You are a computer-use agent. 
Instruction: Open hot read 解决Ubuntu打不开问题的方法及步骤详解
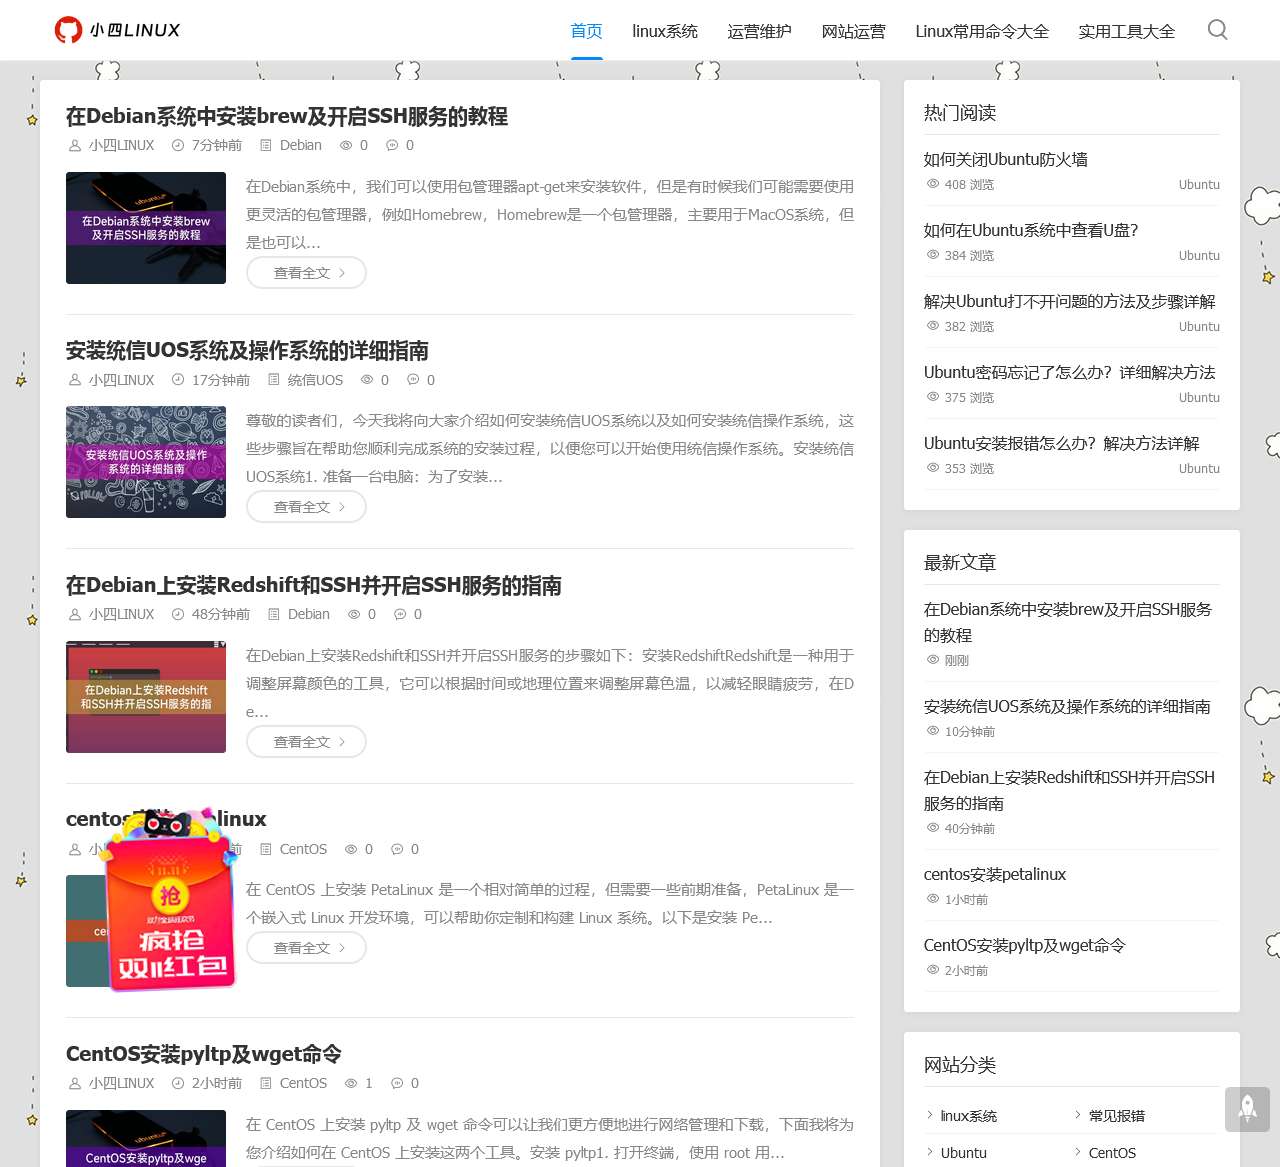click(1070, 301)
